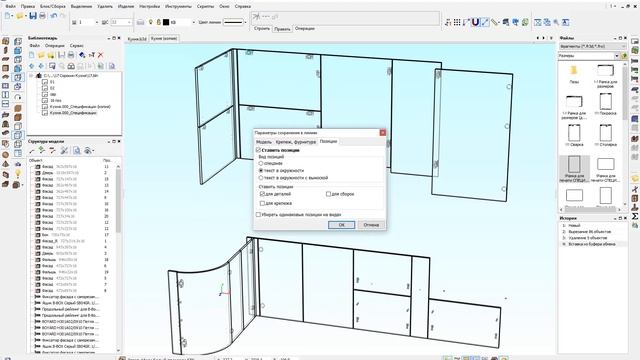Open the dropdown arrow next to Open folder icon
Viewport: 640px width, 360px height.
26,16
